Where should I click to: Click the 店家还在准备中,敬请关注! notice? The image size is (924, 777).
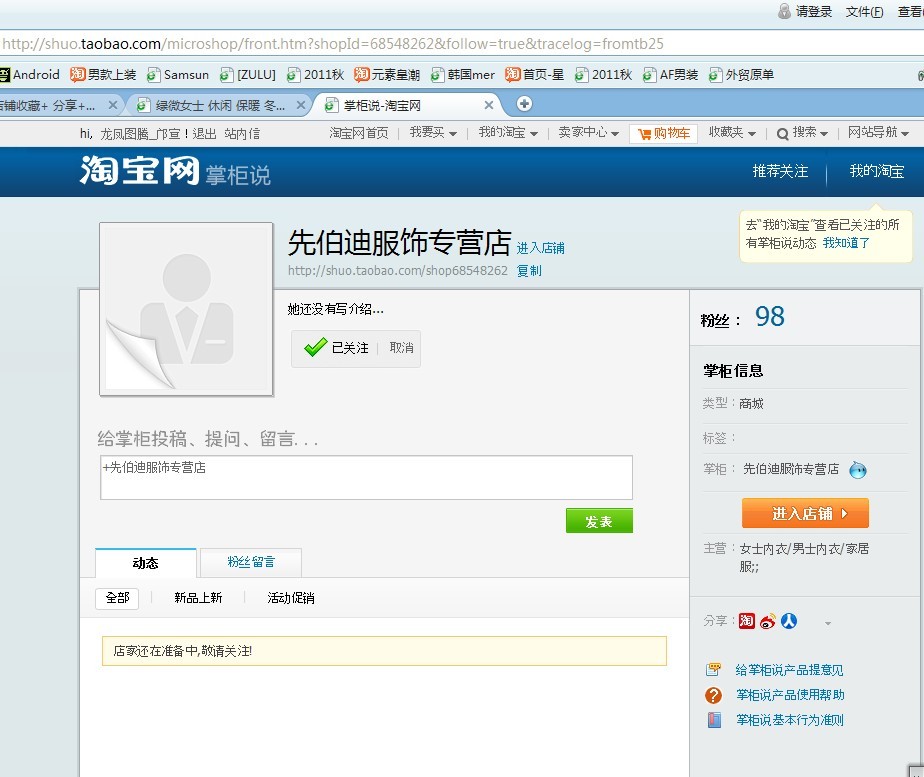click(384, 651)
